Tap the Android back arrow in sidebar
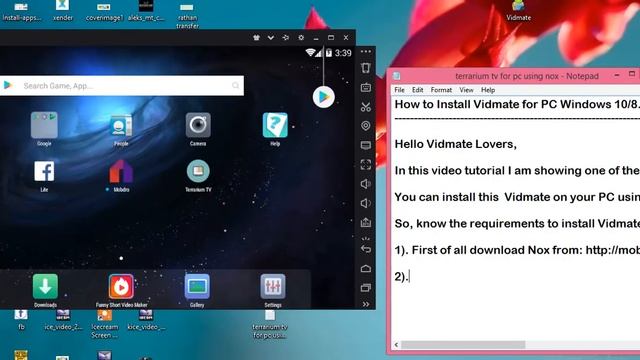The image size is (640, 360). [366, 248]
